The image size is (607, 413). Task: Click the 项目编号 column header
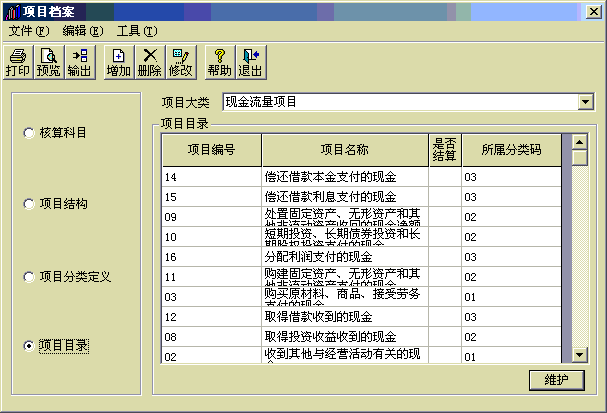211,150
